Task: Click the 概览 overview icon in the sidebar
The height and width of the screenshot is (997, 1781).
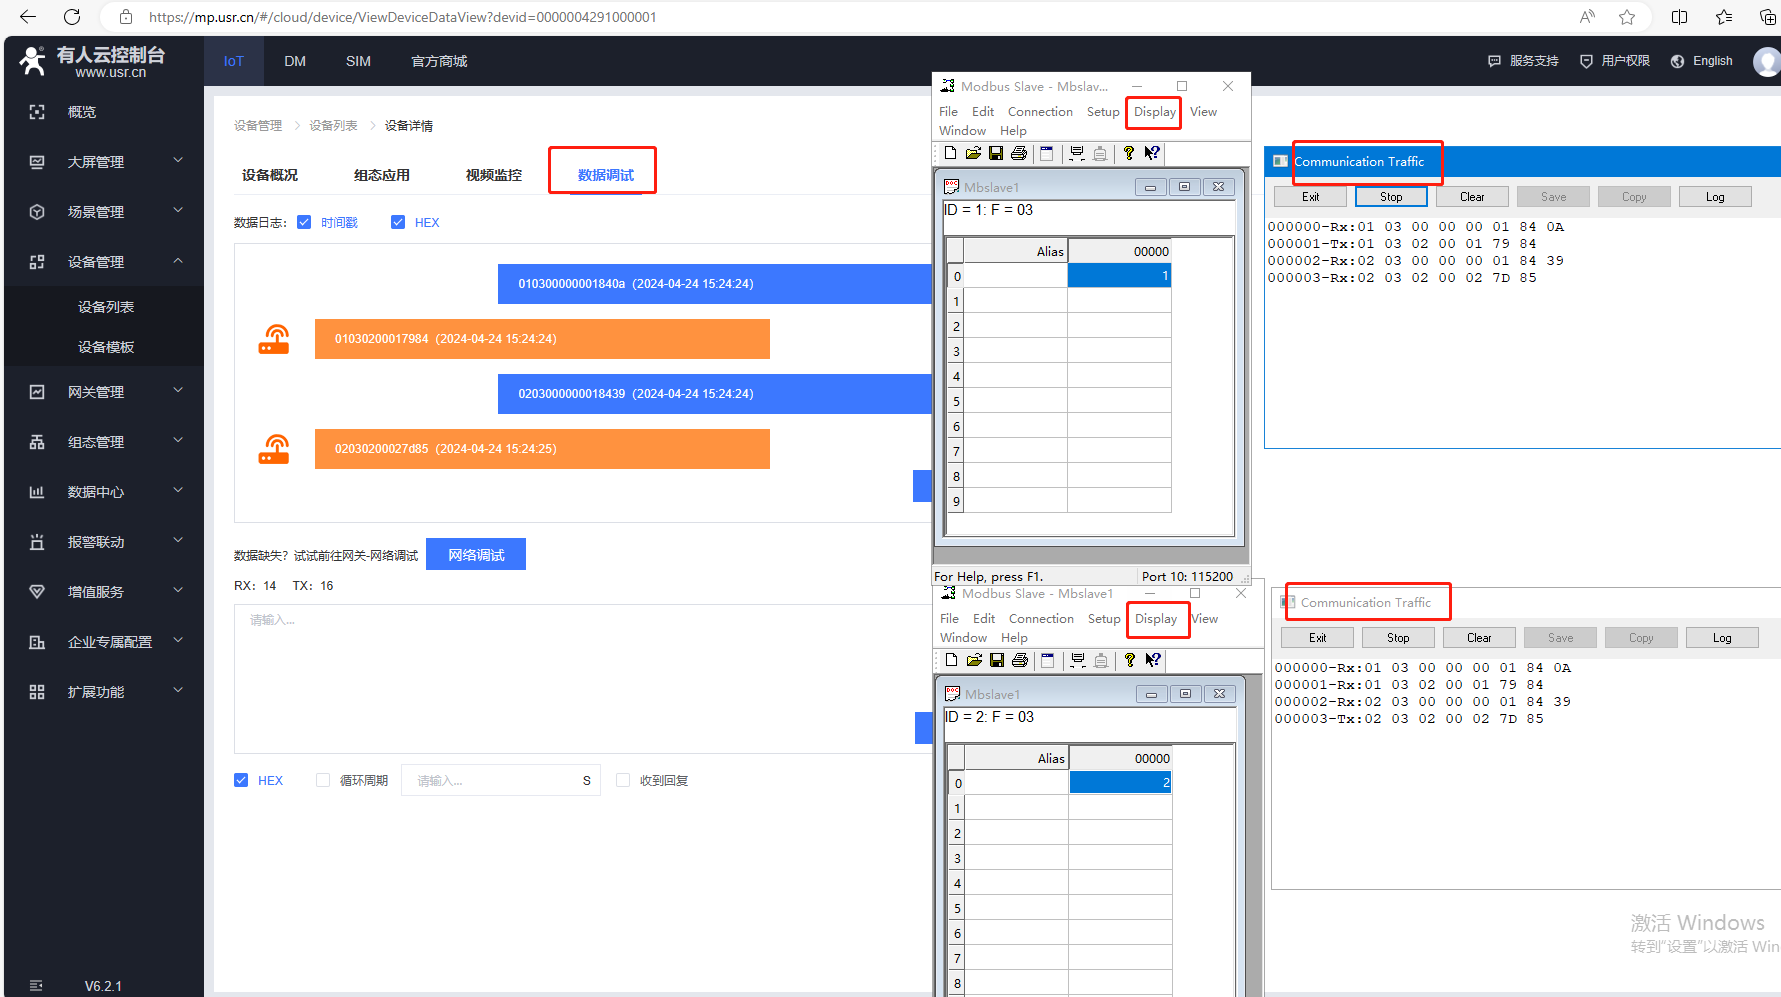Action: tap(37, 112)
